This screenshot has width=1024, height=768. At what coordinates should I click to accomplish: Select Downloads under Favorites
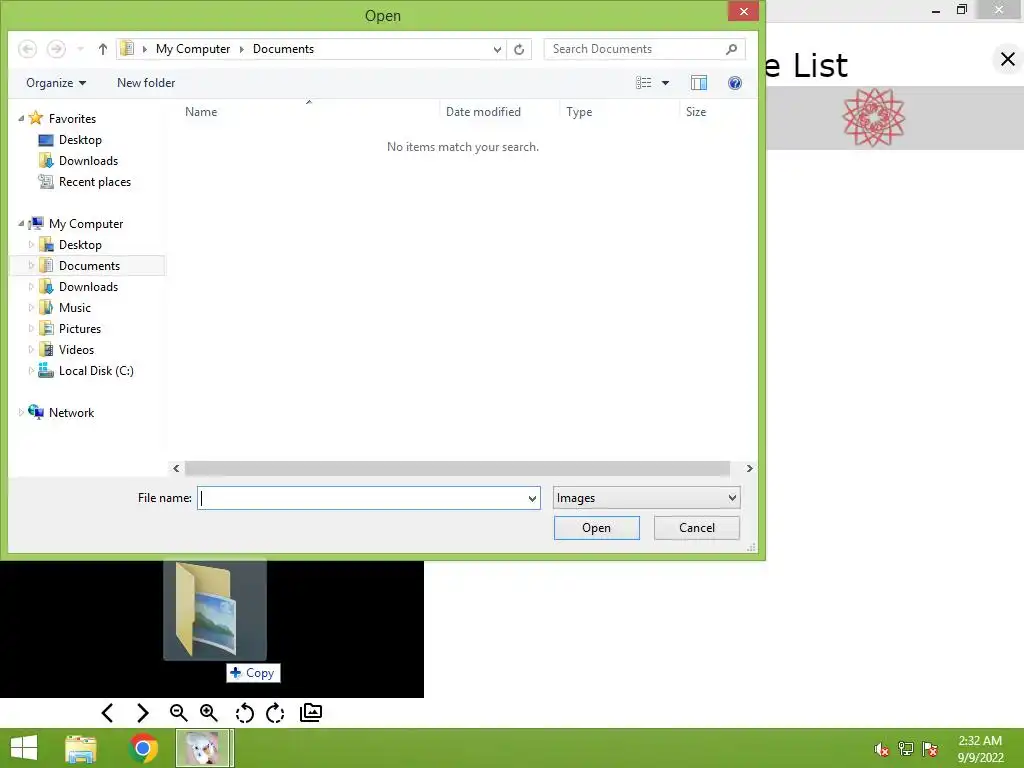(88, 161)
